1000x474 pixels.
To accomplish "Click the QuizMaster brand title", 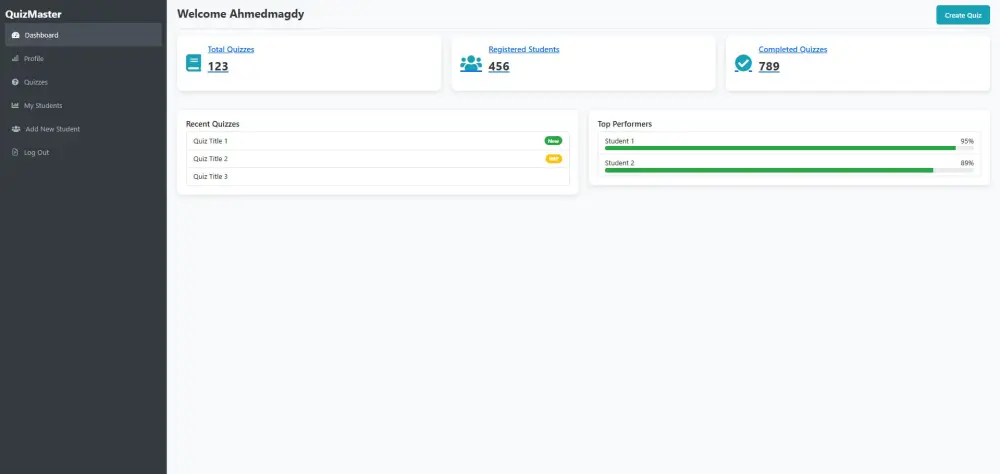I will tap(33, 14).
